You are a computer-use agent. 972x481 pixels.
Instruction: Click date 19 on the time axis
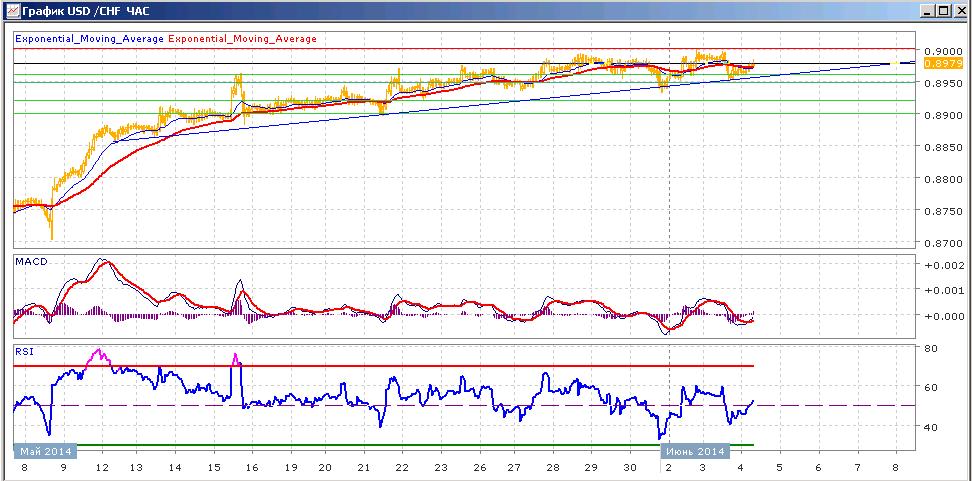pyautogui.click(x=289, y=468)
